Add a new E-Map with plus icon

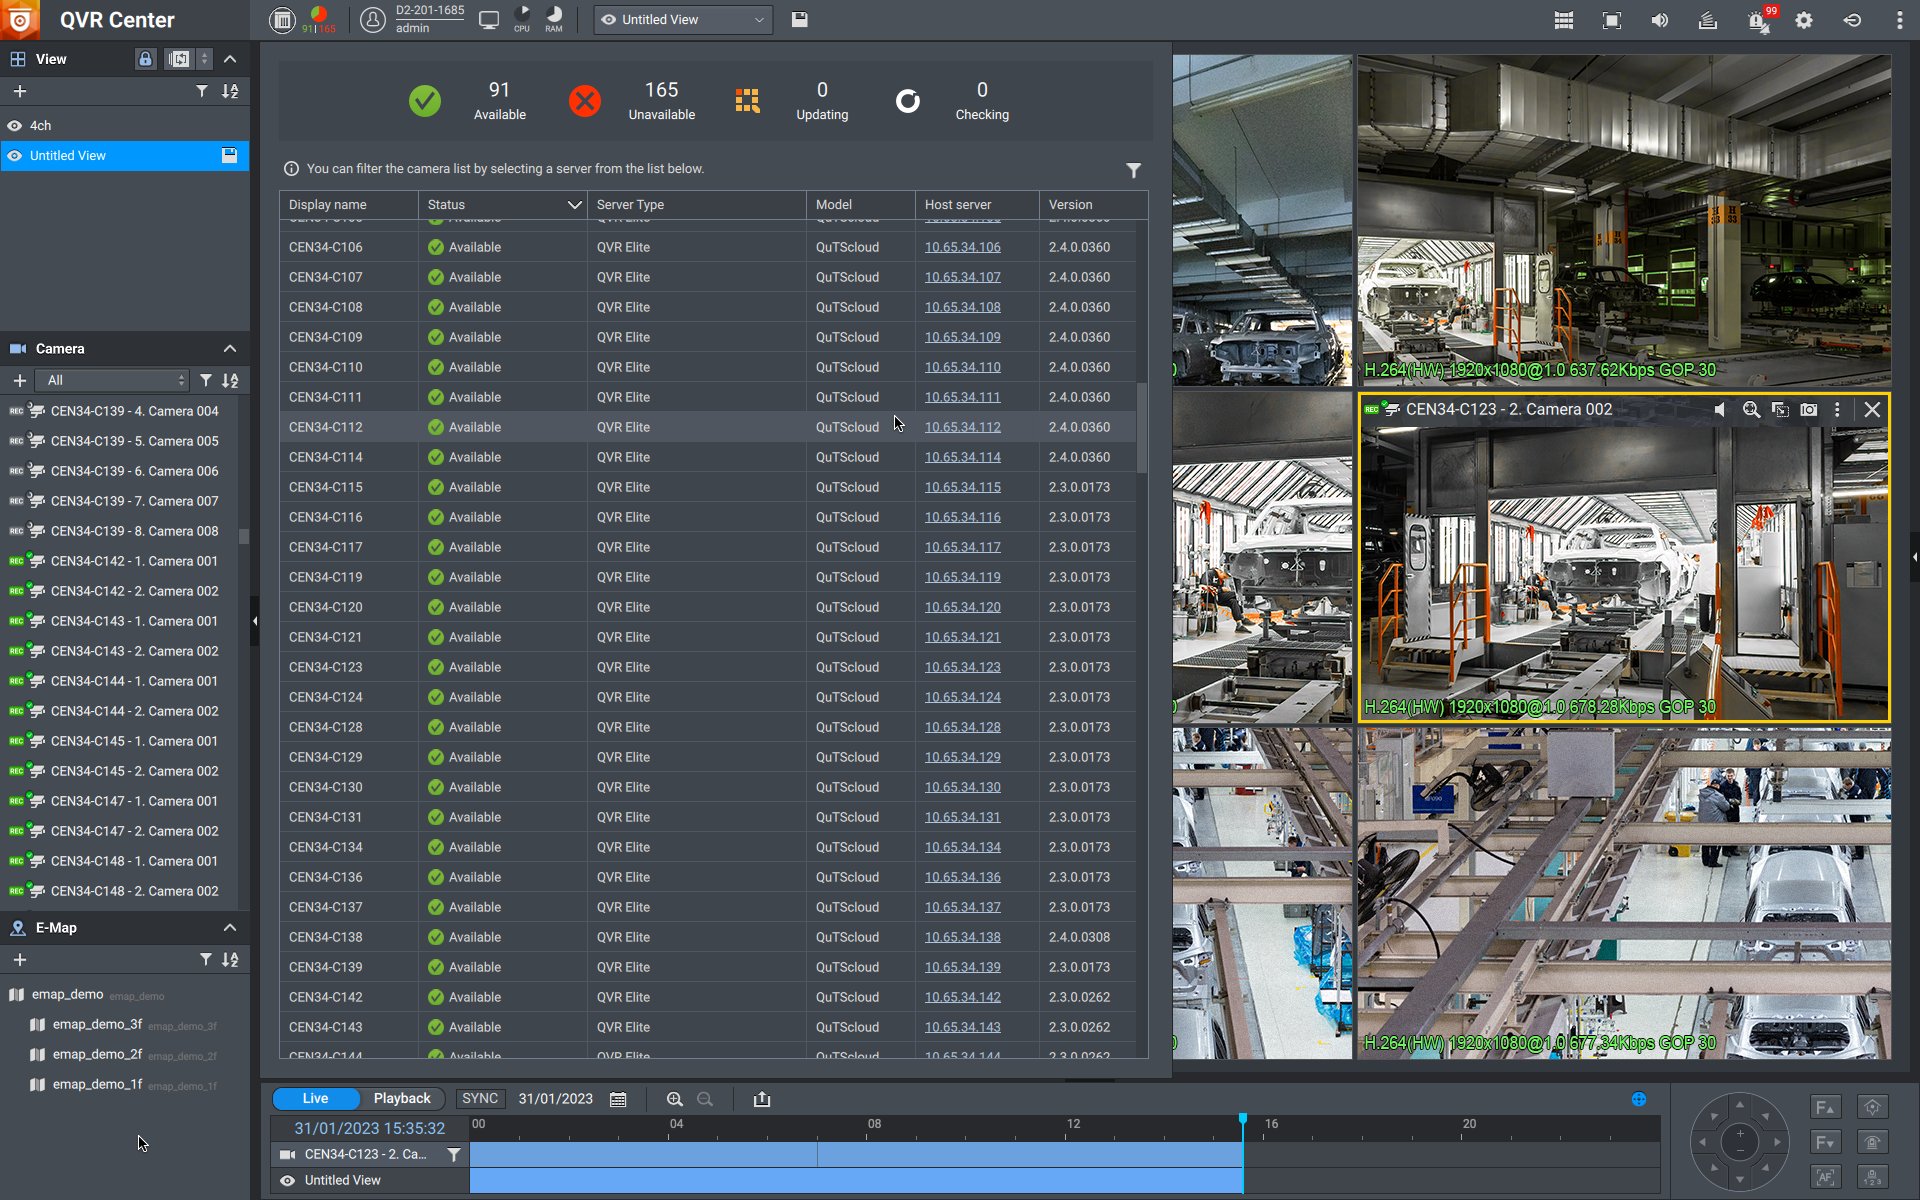[x=19, y=960]
